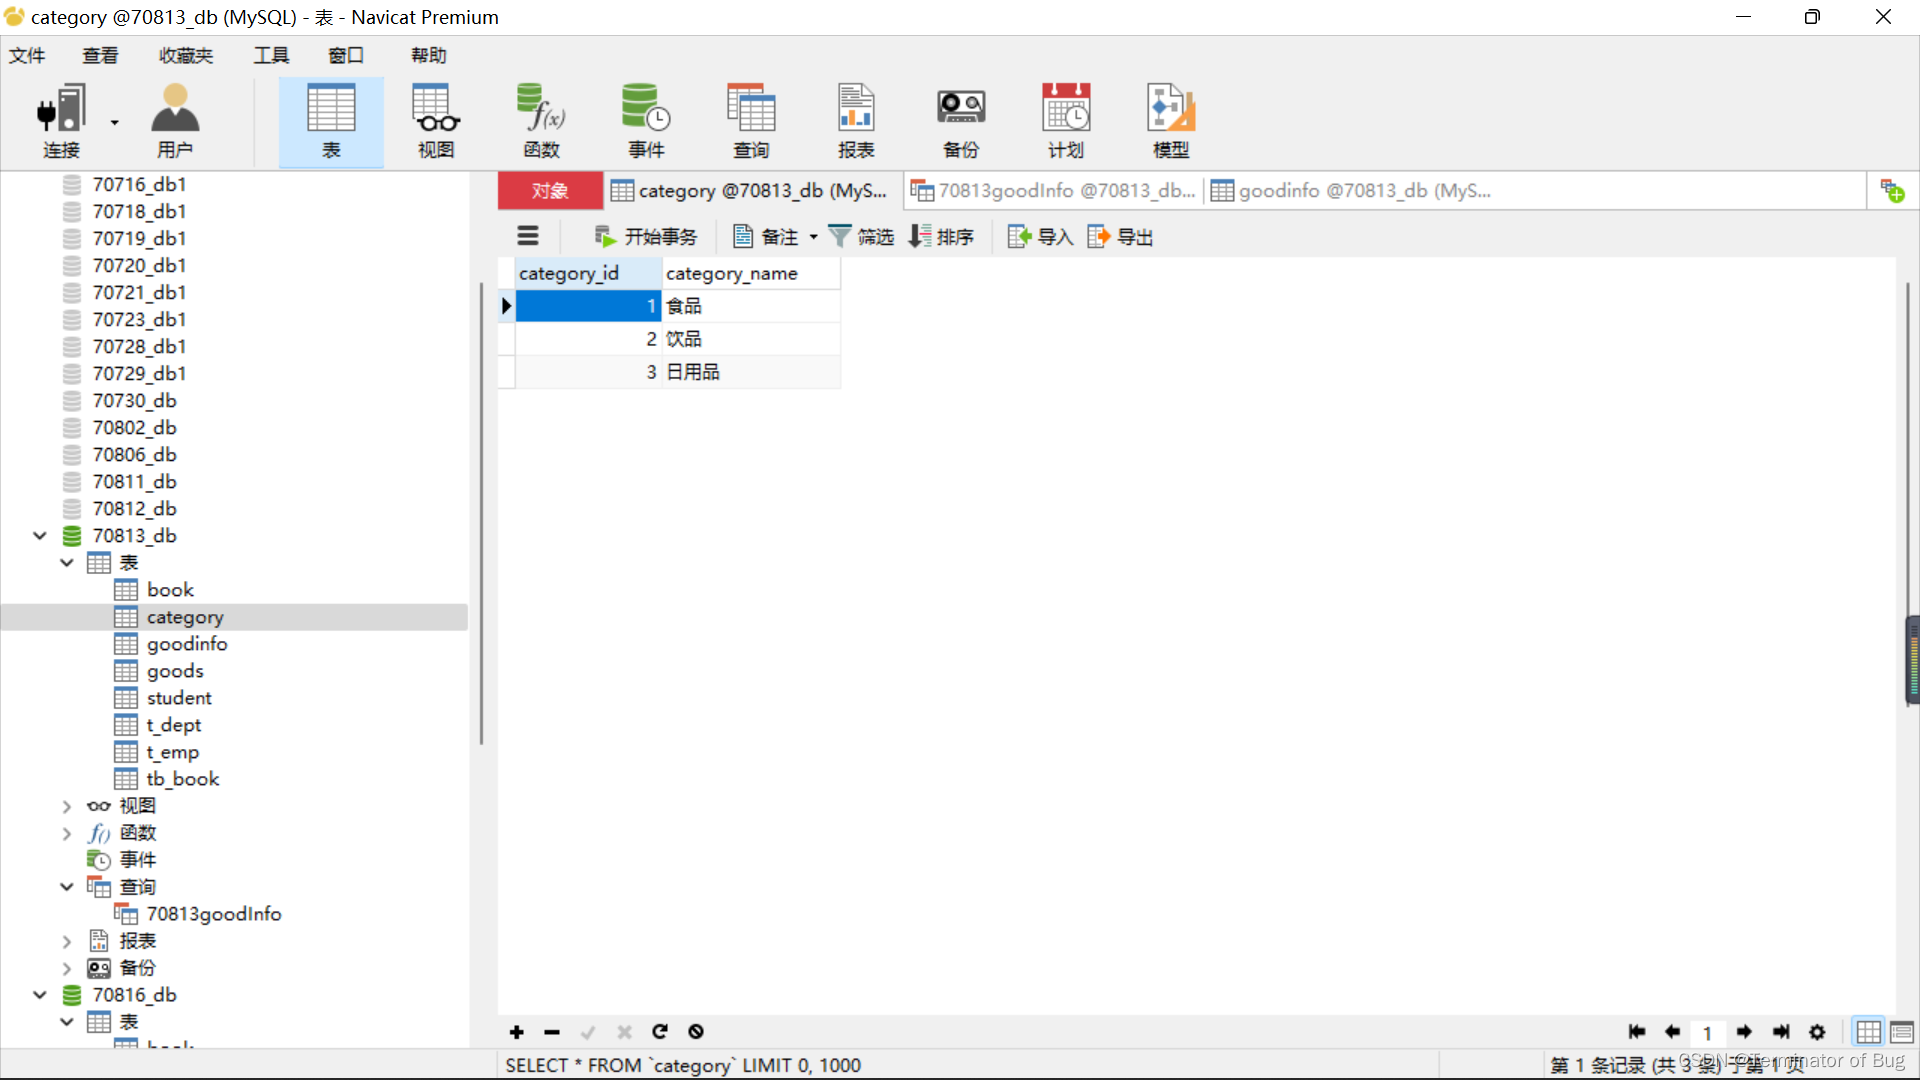Open the 备注 dropdown arrow
The width and height of the screenshot is (1920, 1080).
(813, 237)
